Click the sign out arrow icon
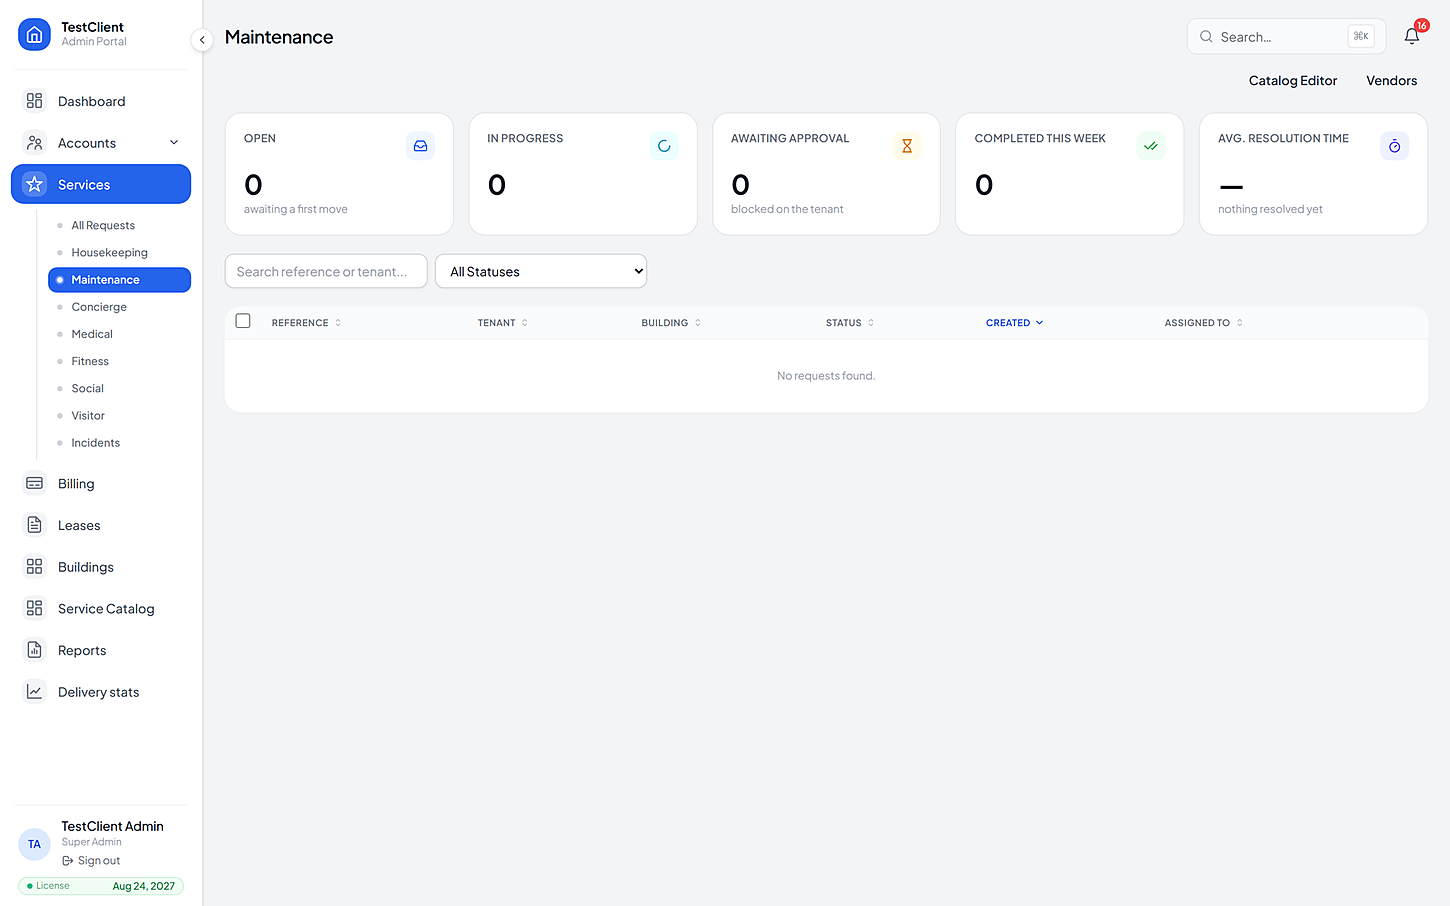1450x906 pixels. tap(68, 861)
